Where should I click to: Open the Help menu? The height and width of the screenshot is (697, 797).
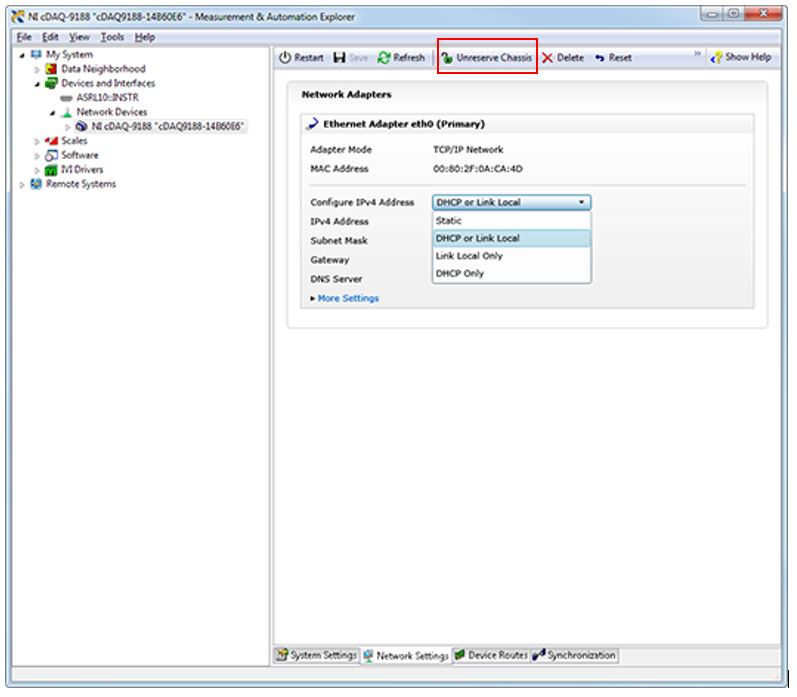[x=144, y=37]
